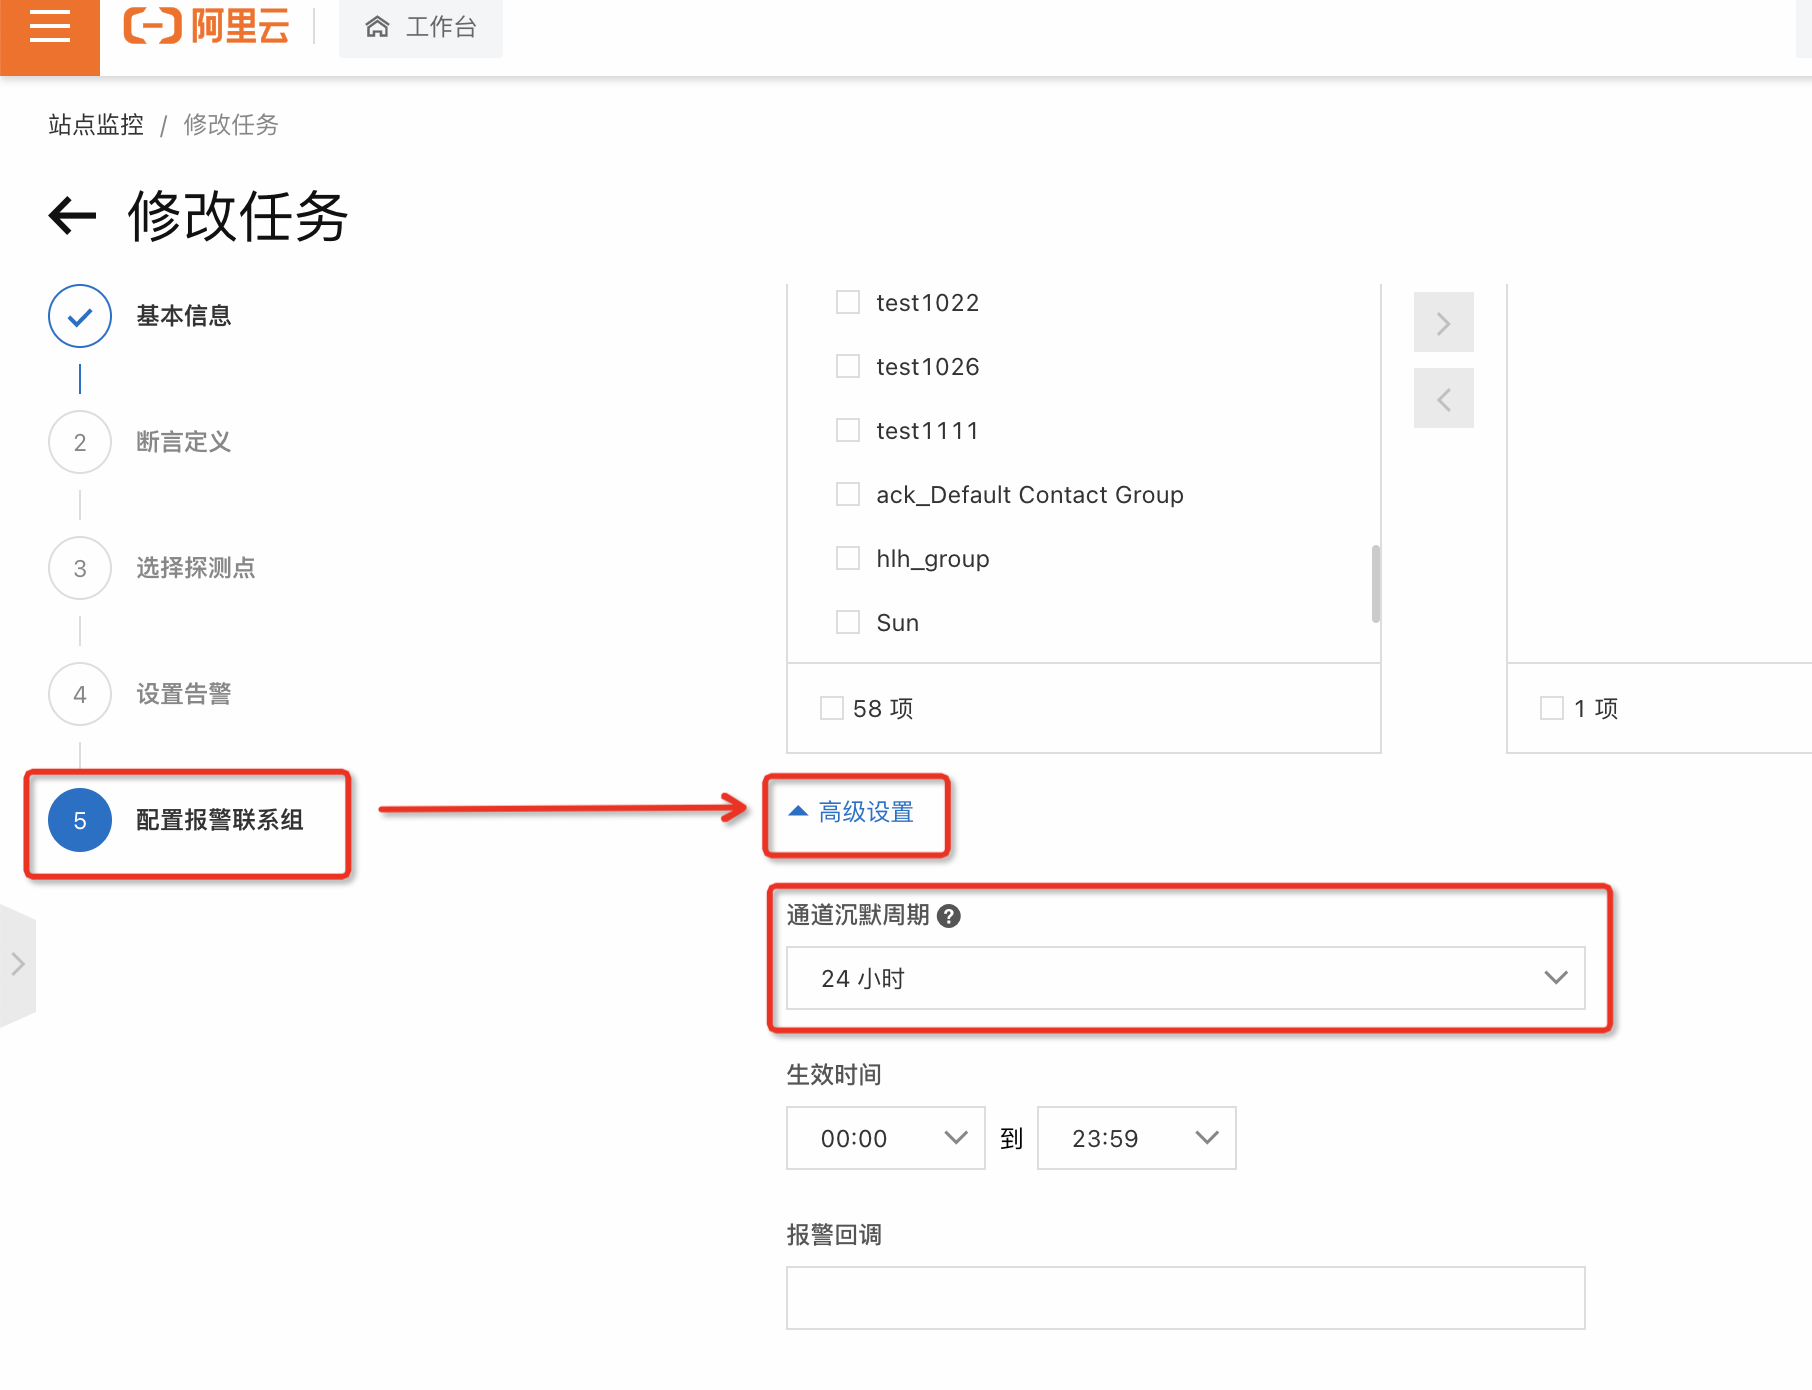Click the move-right transfer arrow button

click(1443, 323)
